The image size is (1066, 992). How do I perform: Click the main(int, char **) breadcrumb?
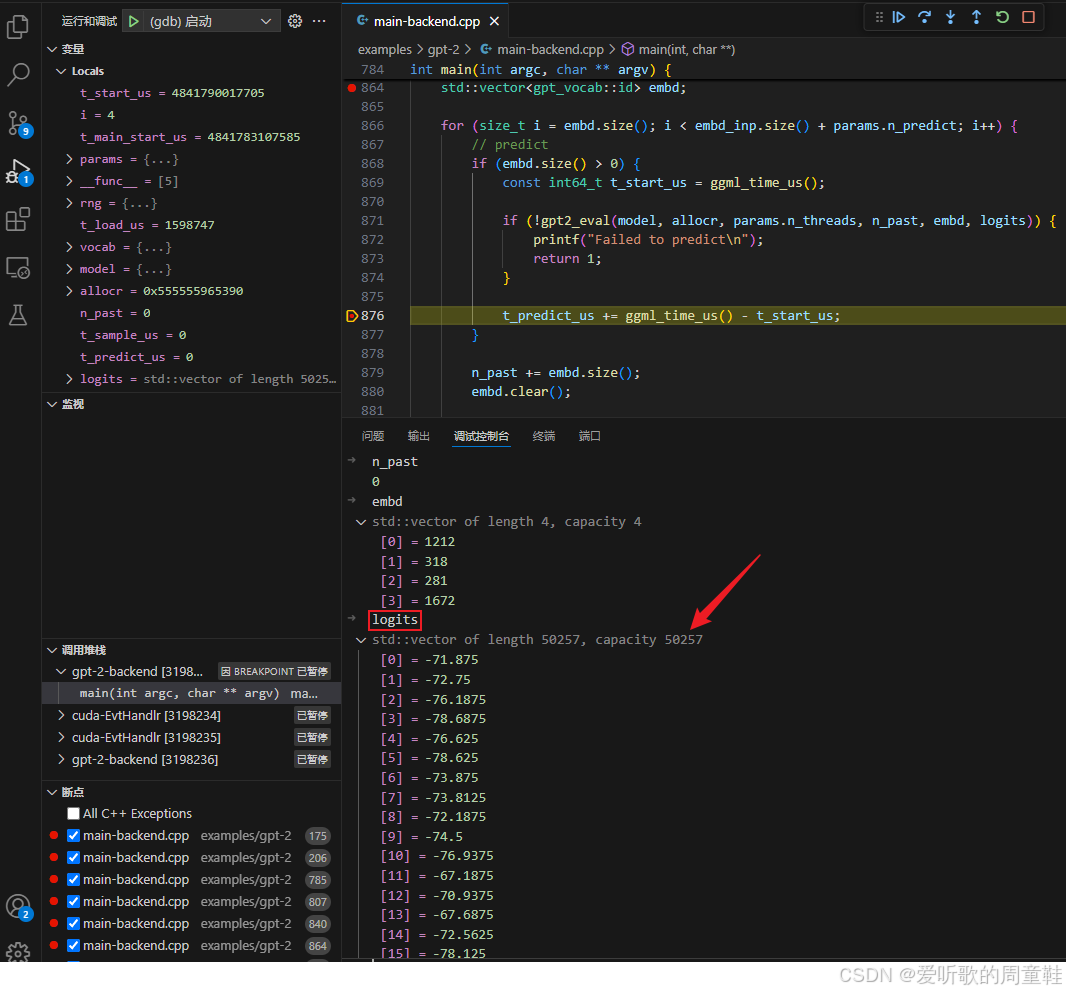click(687, 50)
